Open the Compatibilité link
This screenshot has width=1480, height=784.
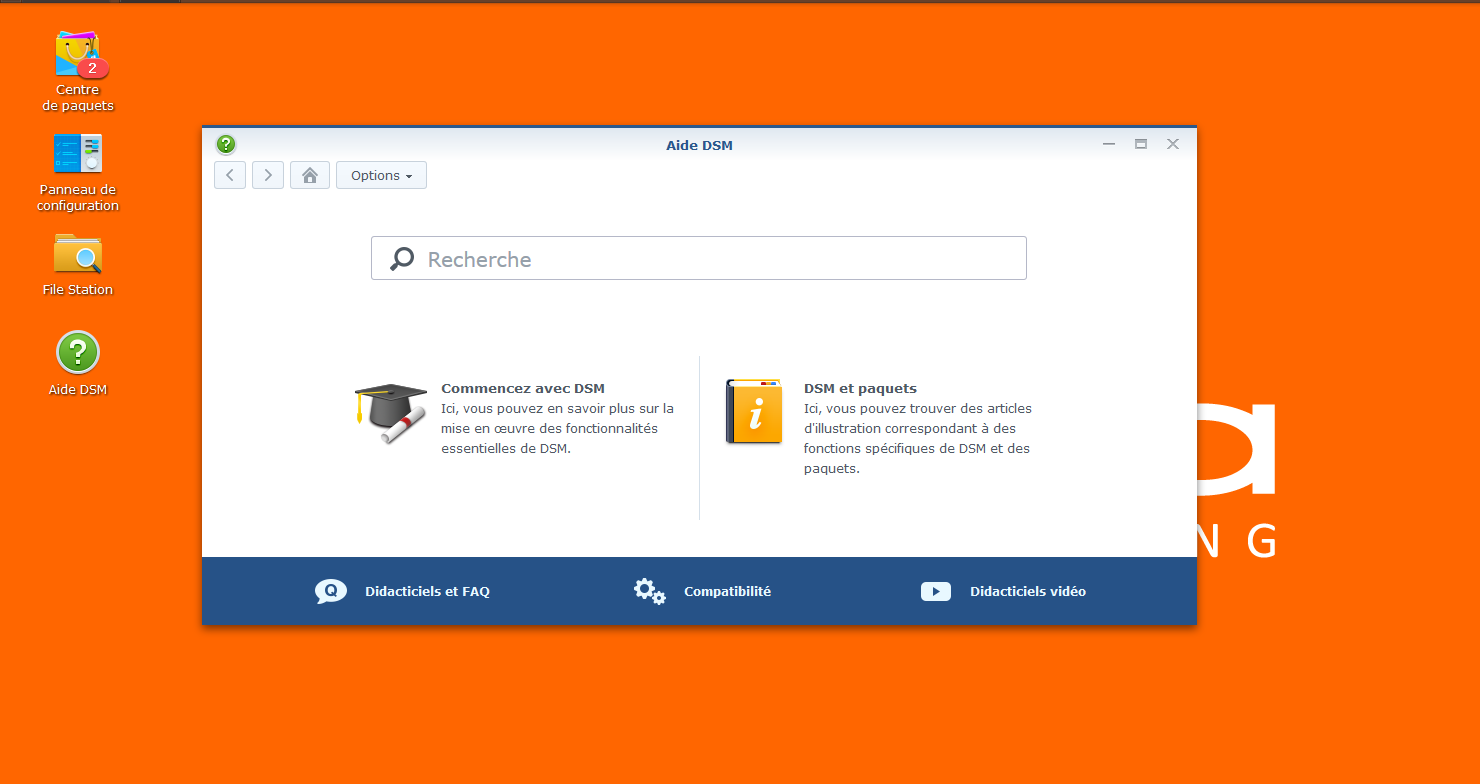tap(727, 591)
